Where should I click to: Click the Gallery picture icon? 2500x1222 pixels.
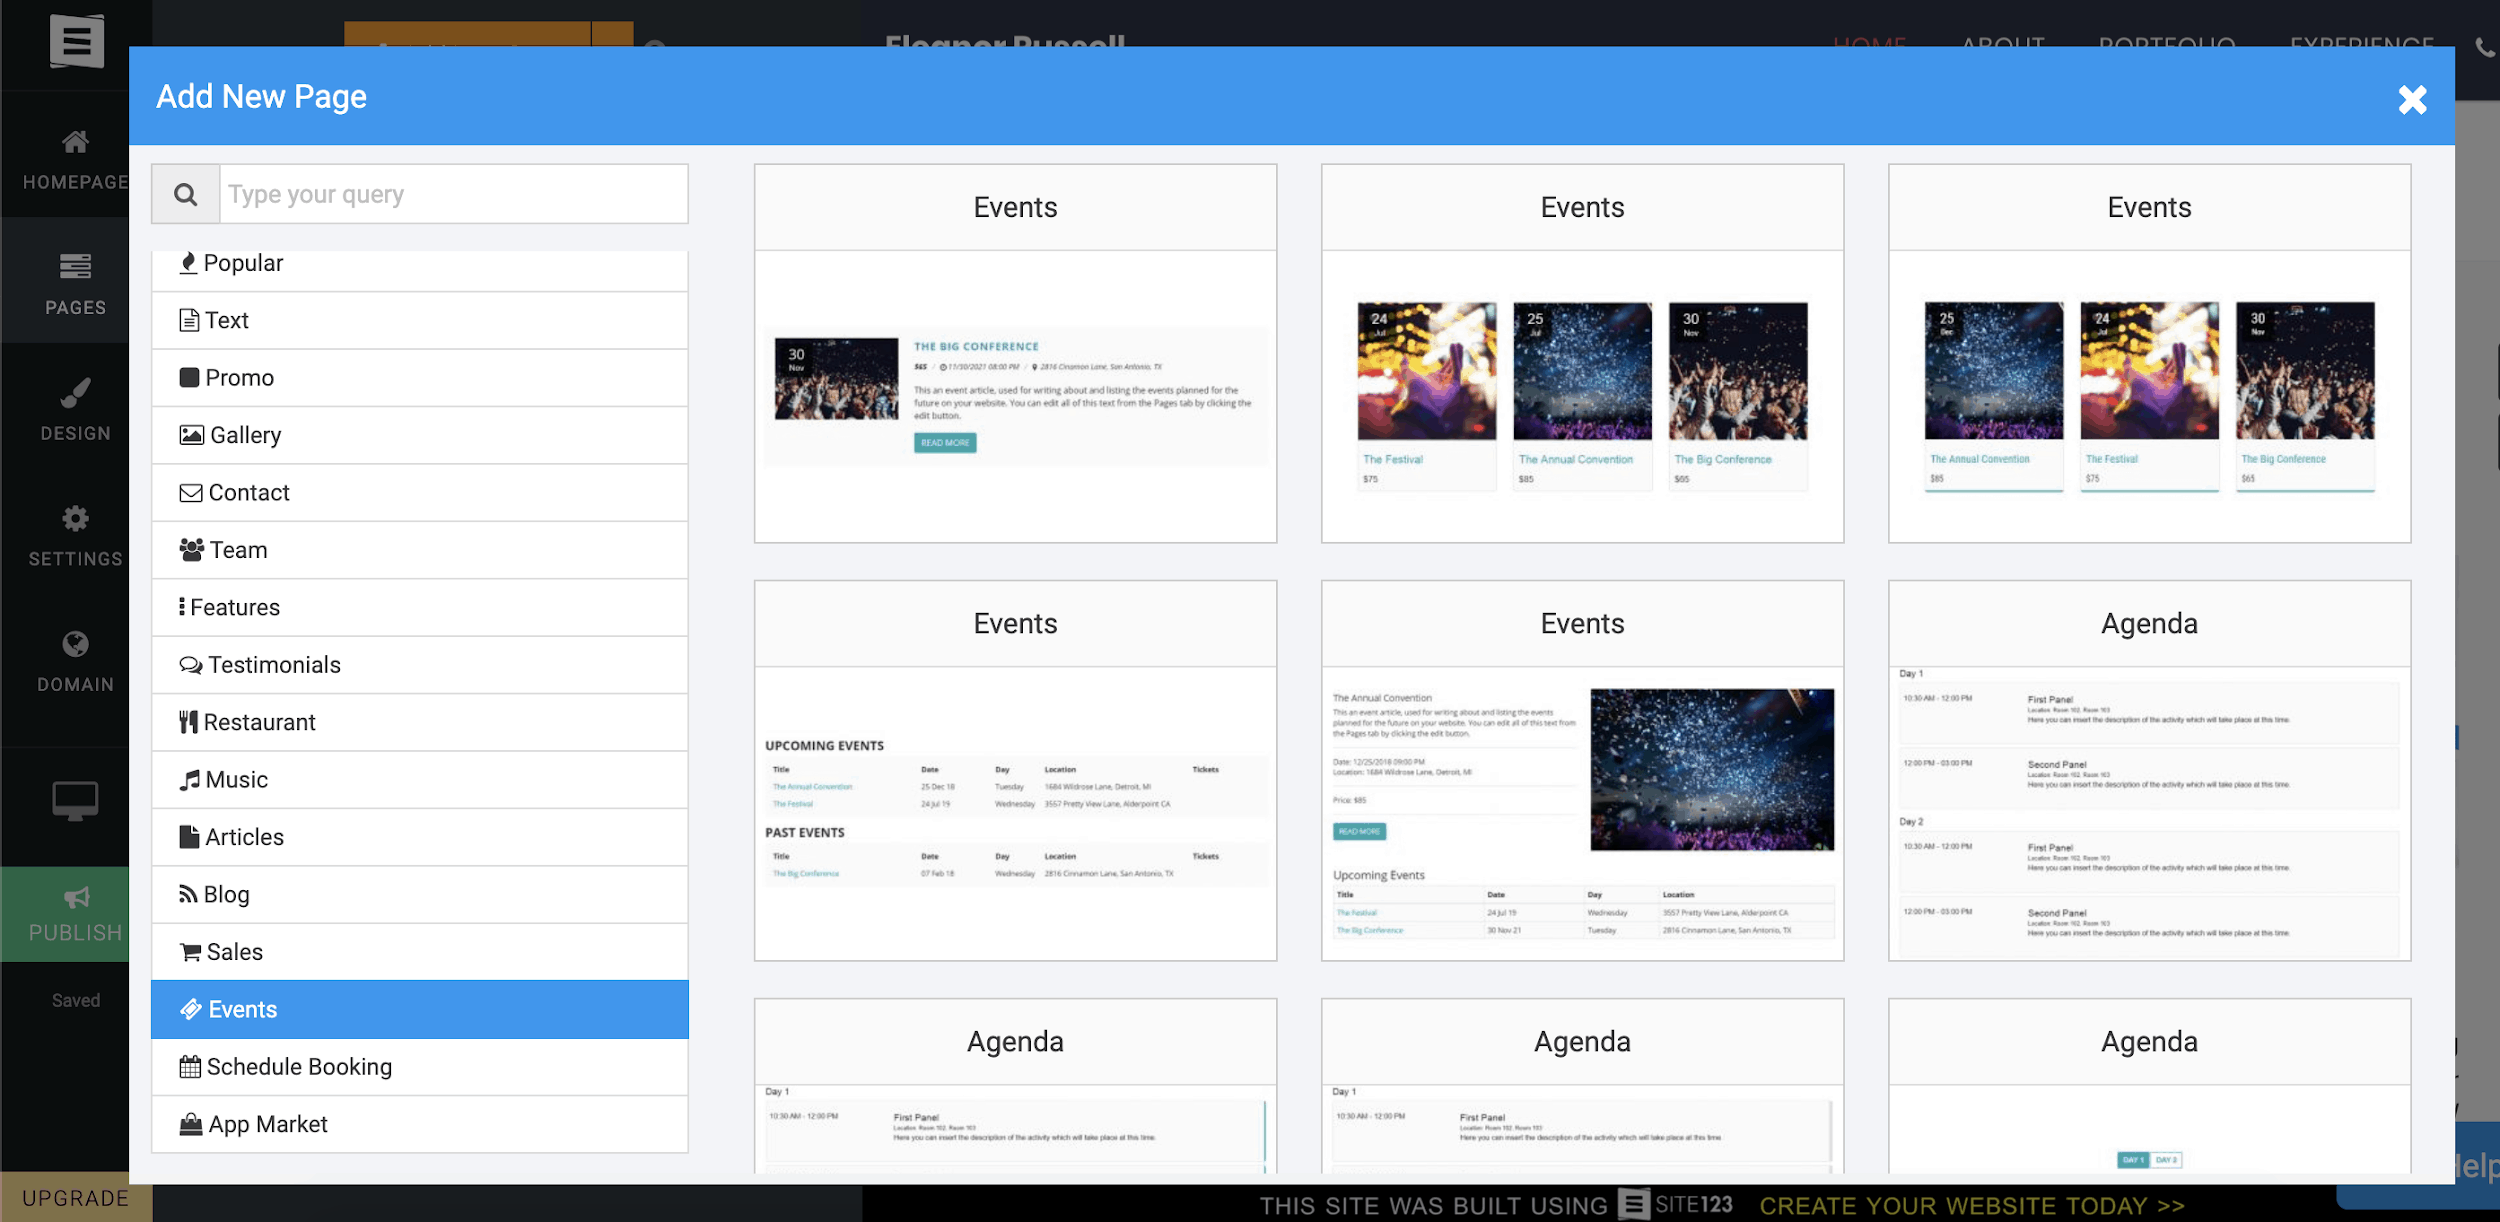(191, 435)
